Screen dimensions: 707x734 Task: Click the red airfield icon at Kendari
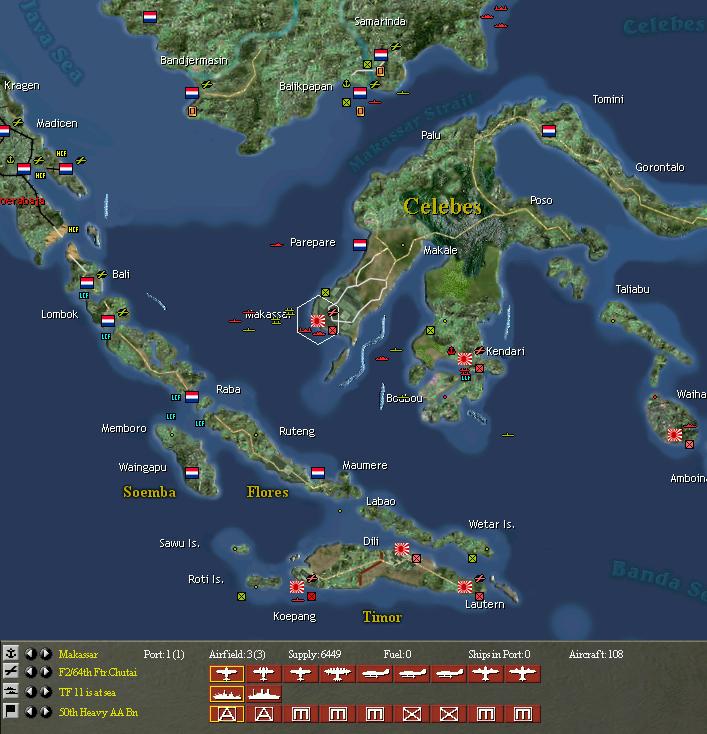click(x=479, y=350)
